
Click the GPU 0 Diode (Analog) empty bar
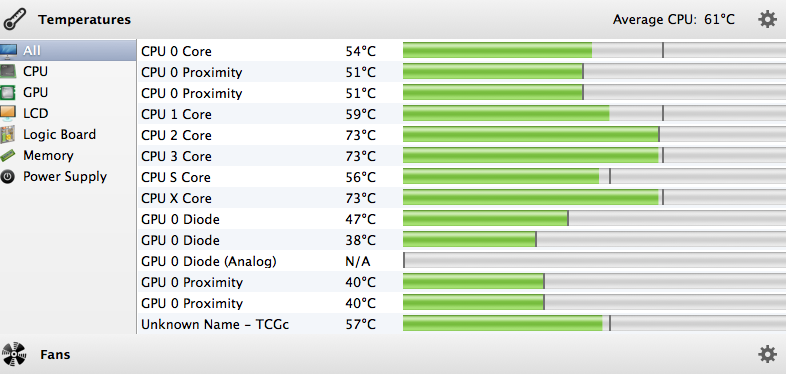tap(595, 261)
